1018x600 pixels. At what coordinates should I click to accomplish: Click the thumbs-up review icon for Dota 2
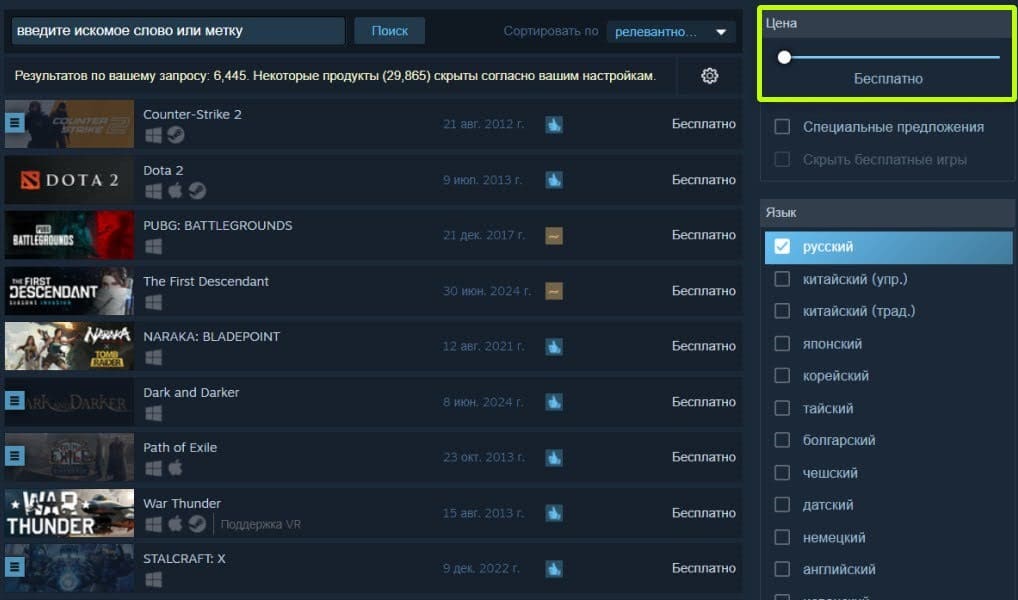click(554, 180)
